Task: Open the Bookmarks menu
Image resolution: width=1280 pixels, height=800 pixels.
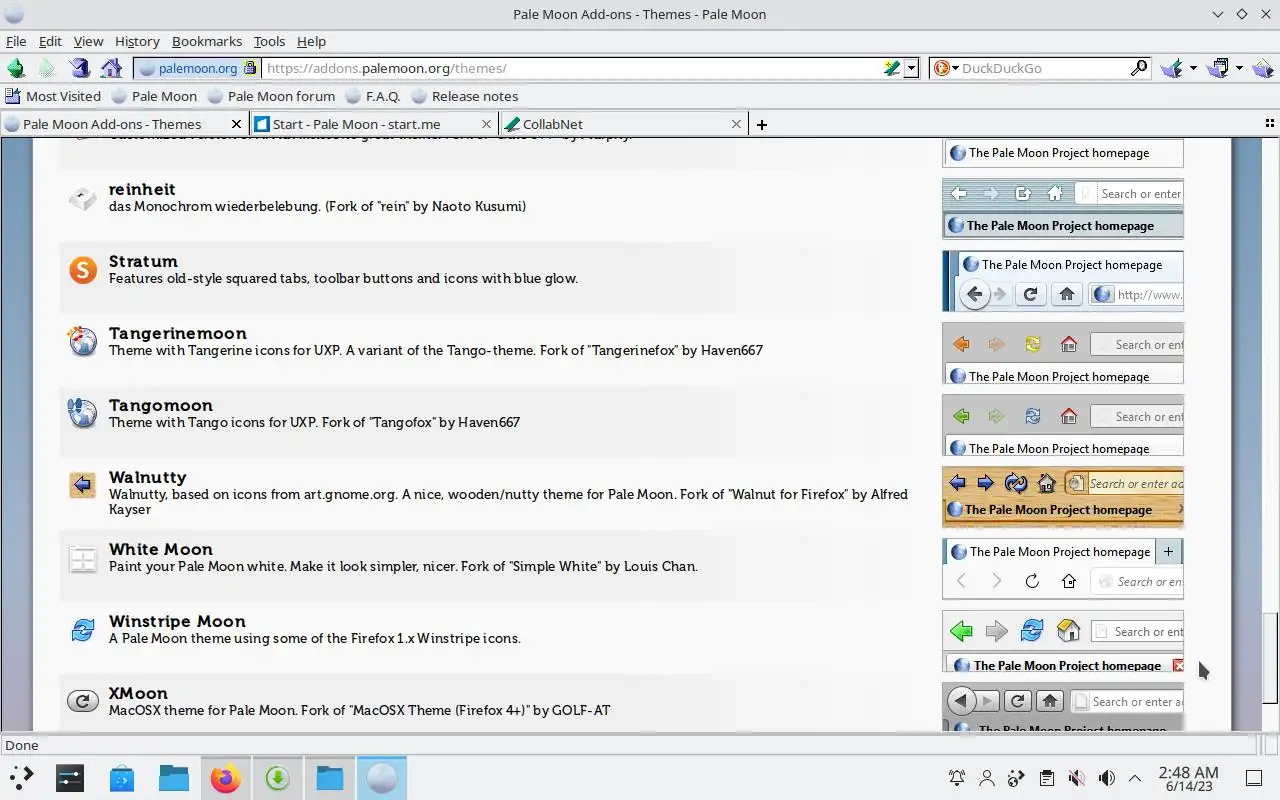Action: (207, 41)
